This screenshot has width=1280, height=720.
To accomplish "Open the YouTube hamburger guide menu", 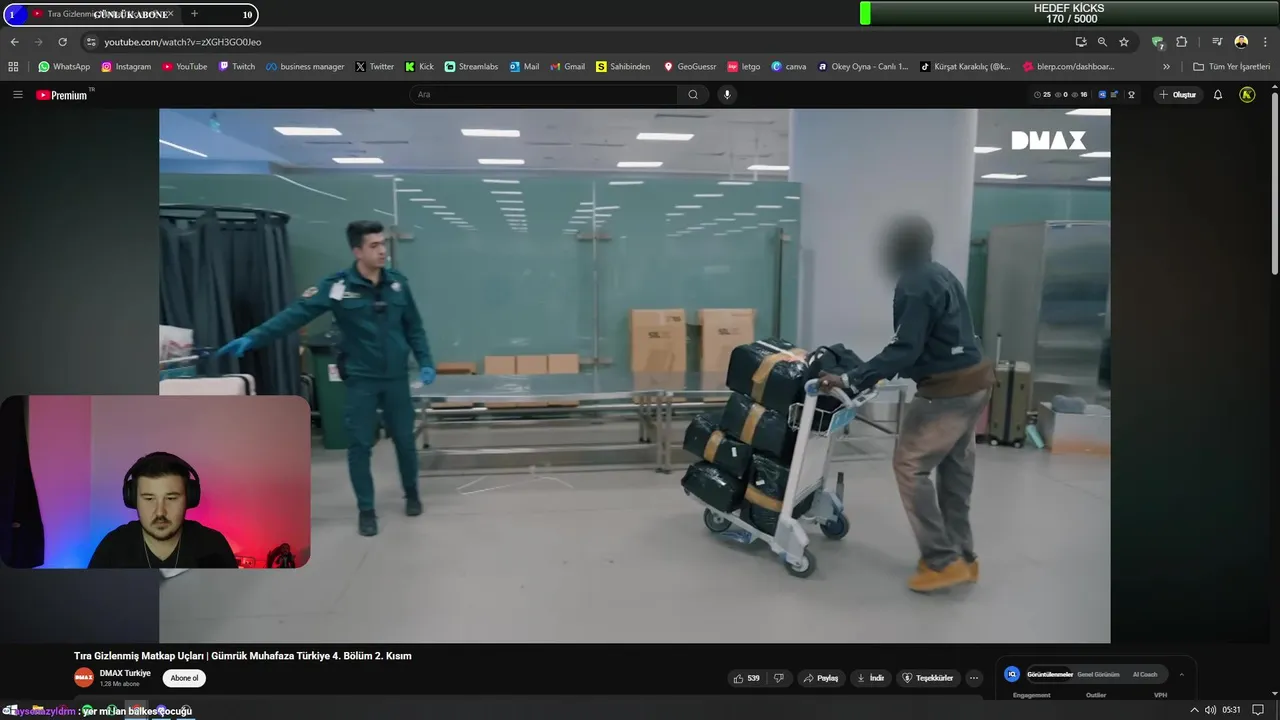I will [18, 95].
